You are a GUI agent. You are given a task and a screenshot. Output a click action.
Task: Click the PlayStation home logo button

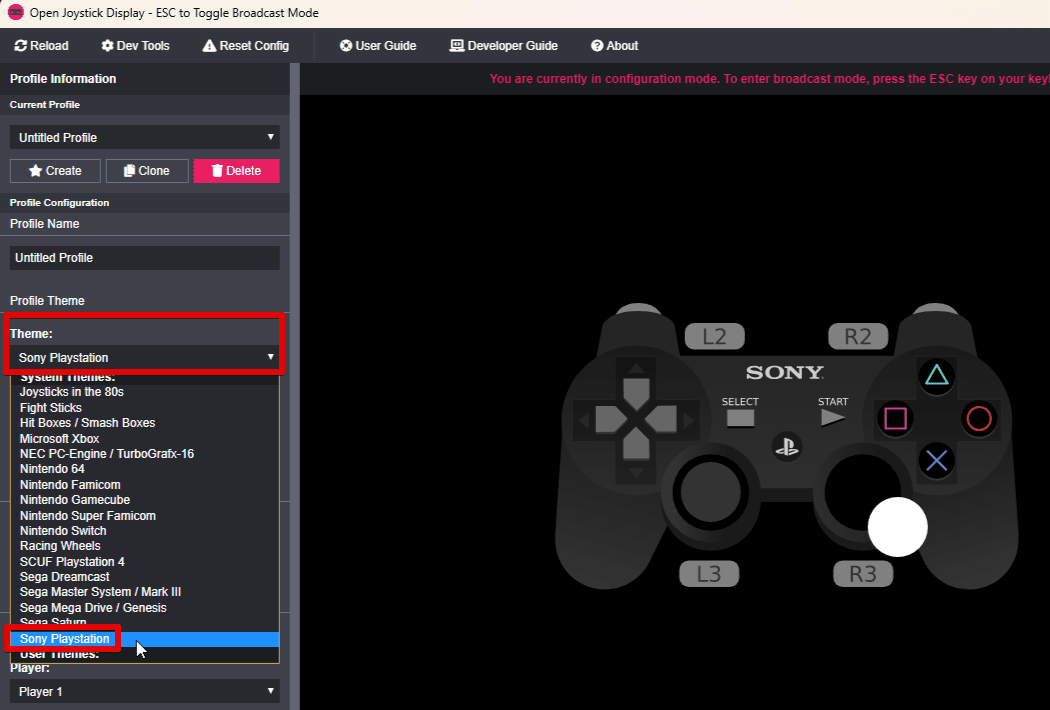pyautogui.click(x=787, y=447)
